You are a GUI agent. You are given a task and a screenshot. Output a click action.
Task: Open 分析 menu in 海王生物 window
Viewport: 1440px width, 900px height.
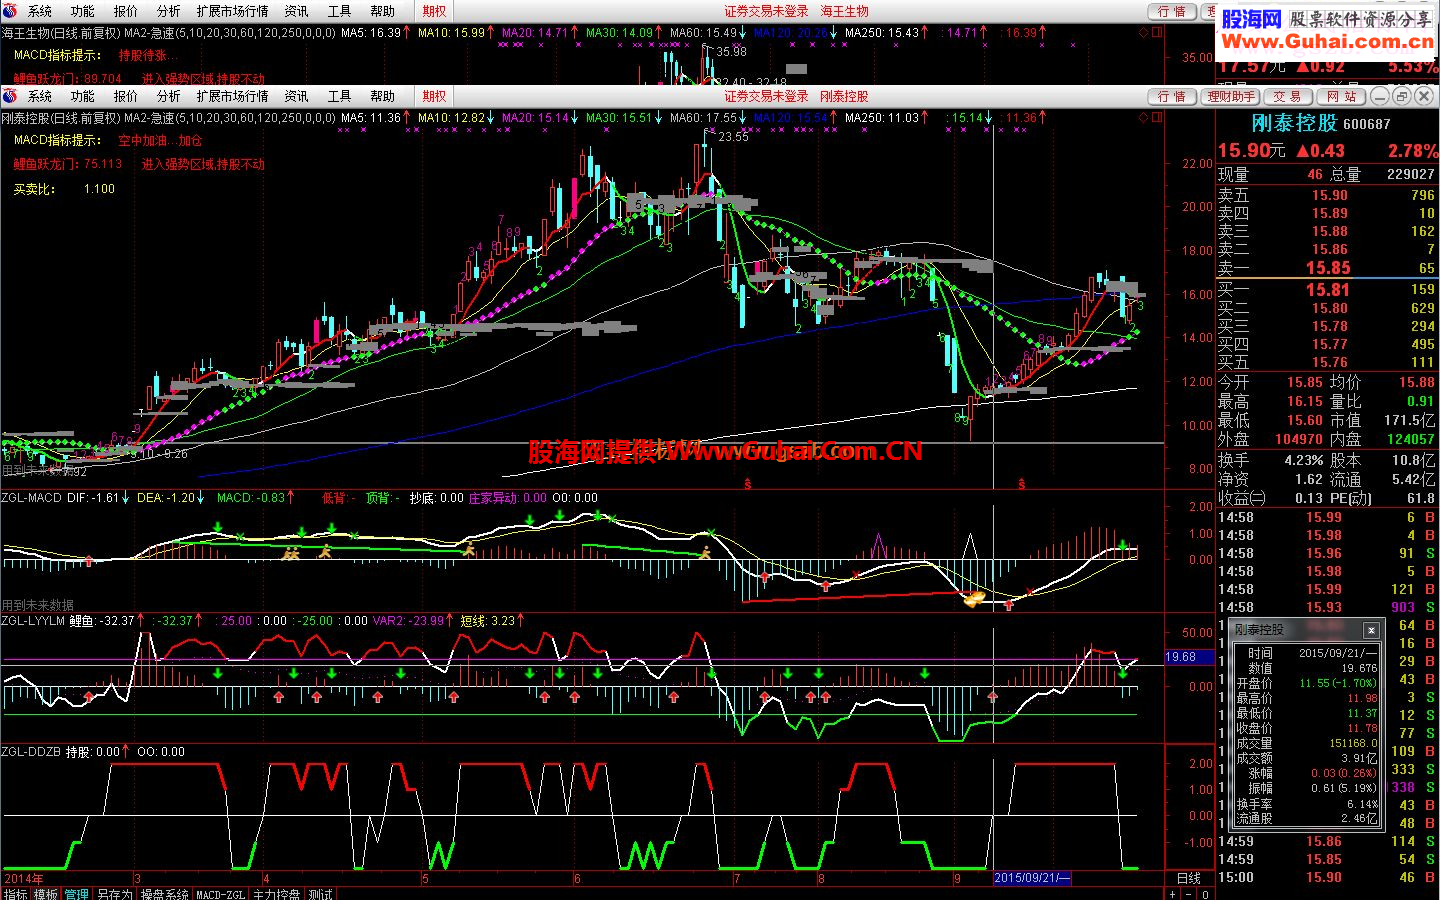point(169,11)
